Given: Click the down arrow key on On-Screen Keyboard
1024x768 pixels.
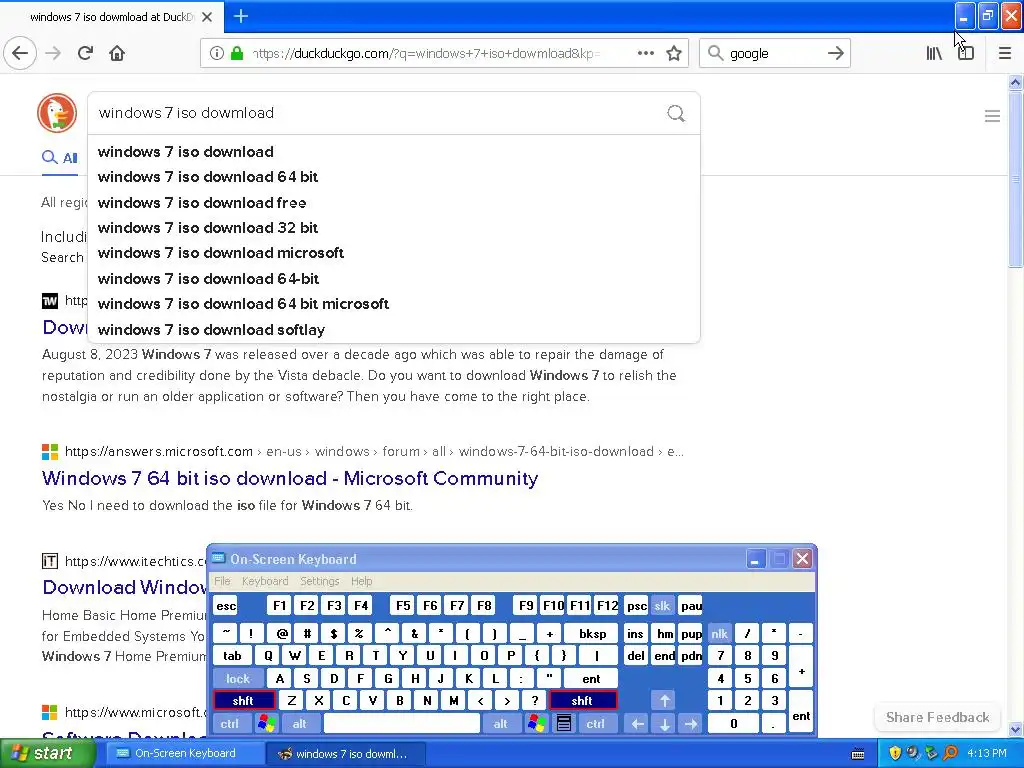Looking at the screenshot, I should click(x=664, y=724).
